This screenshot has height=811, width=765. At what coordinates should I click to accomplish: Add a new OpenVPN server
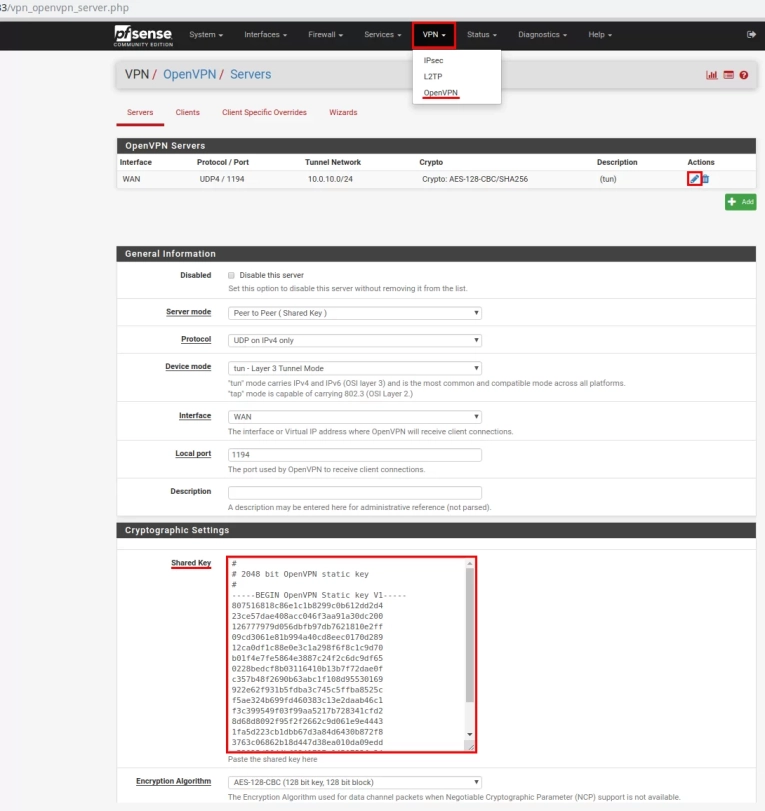(x=740, y=202)
